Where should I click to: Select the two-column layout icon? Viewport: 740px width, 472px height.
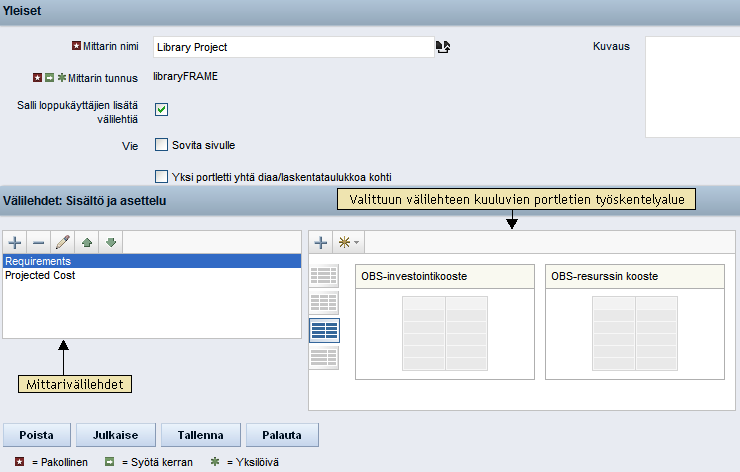(324, 330)
